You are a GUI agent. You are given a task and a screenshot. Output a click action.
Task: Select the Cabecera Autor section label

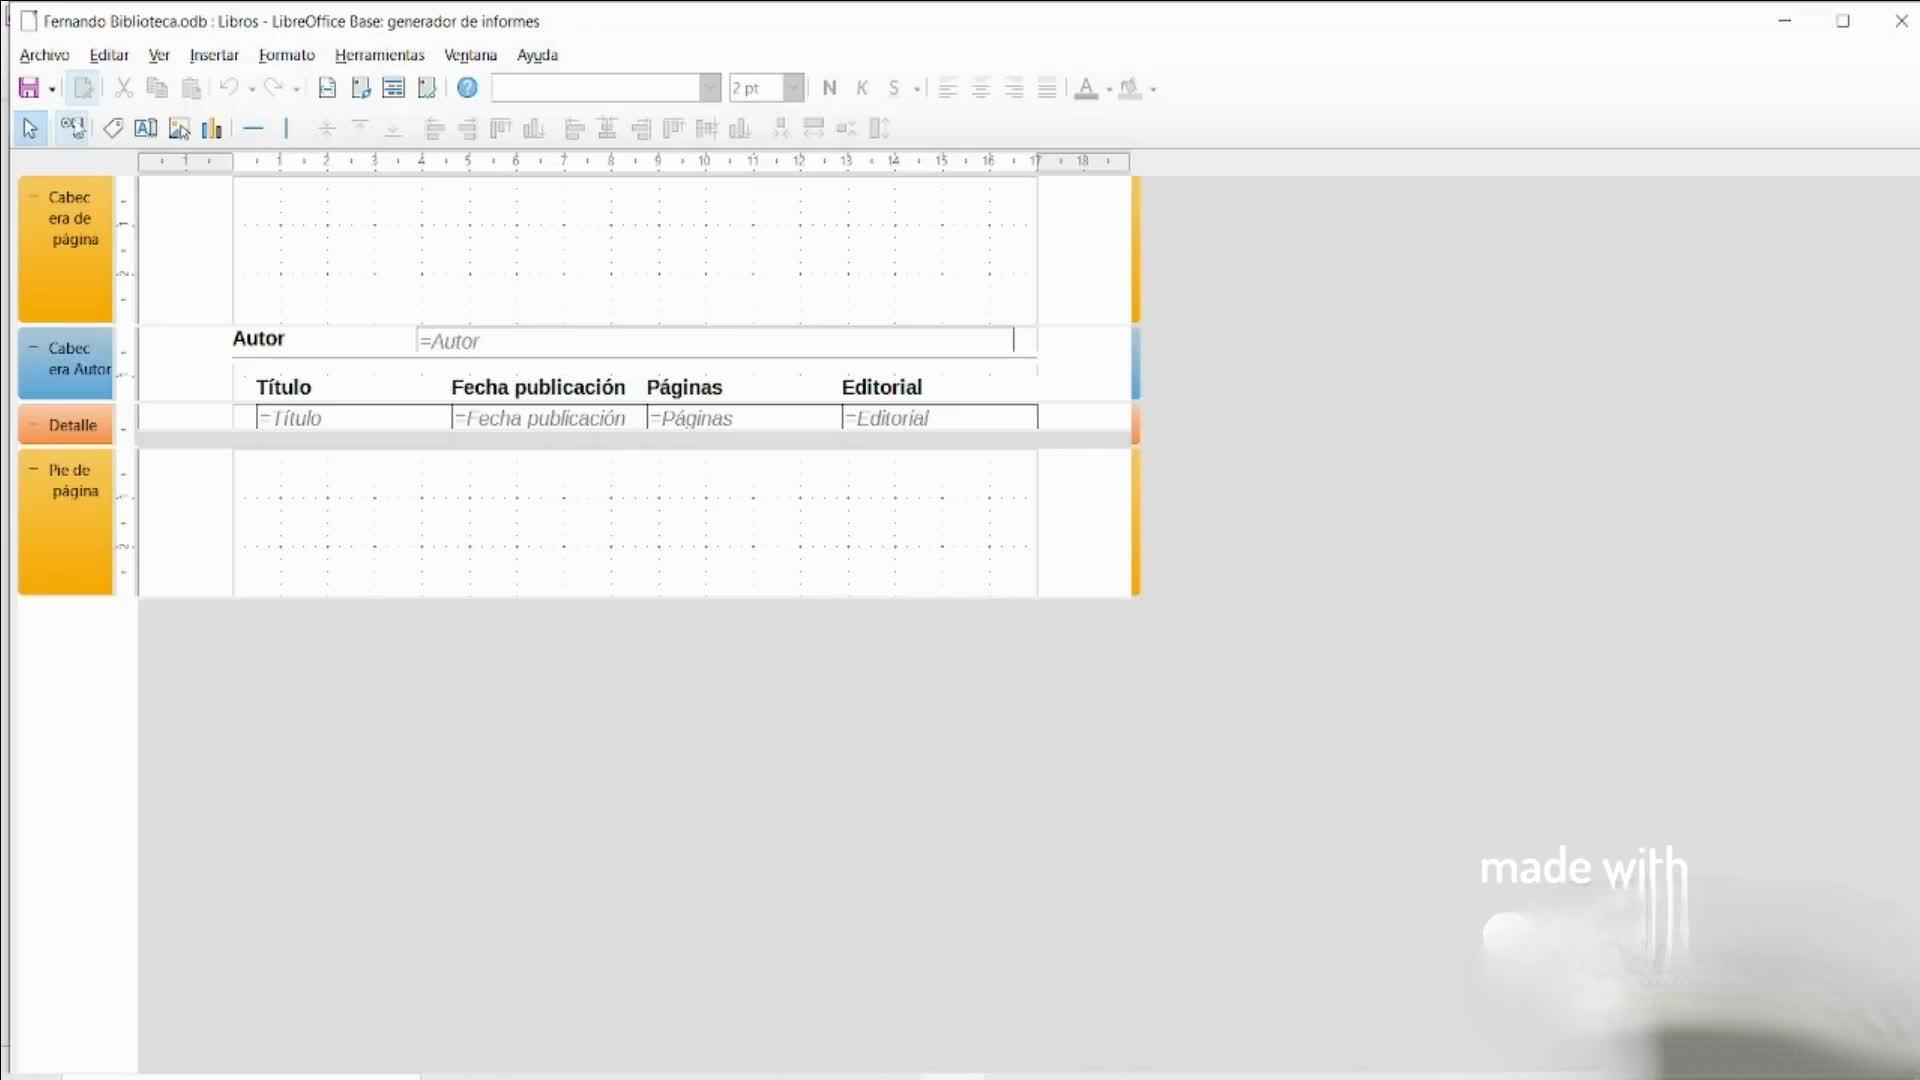click(72, 359)
